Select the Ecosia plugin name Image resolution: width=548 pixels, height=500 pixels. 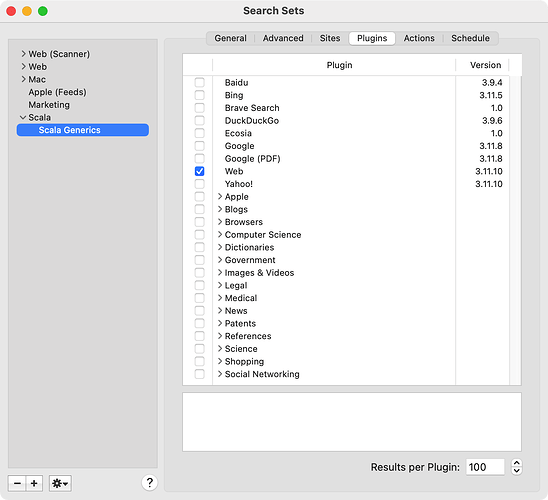(x=238, y=133)
